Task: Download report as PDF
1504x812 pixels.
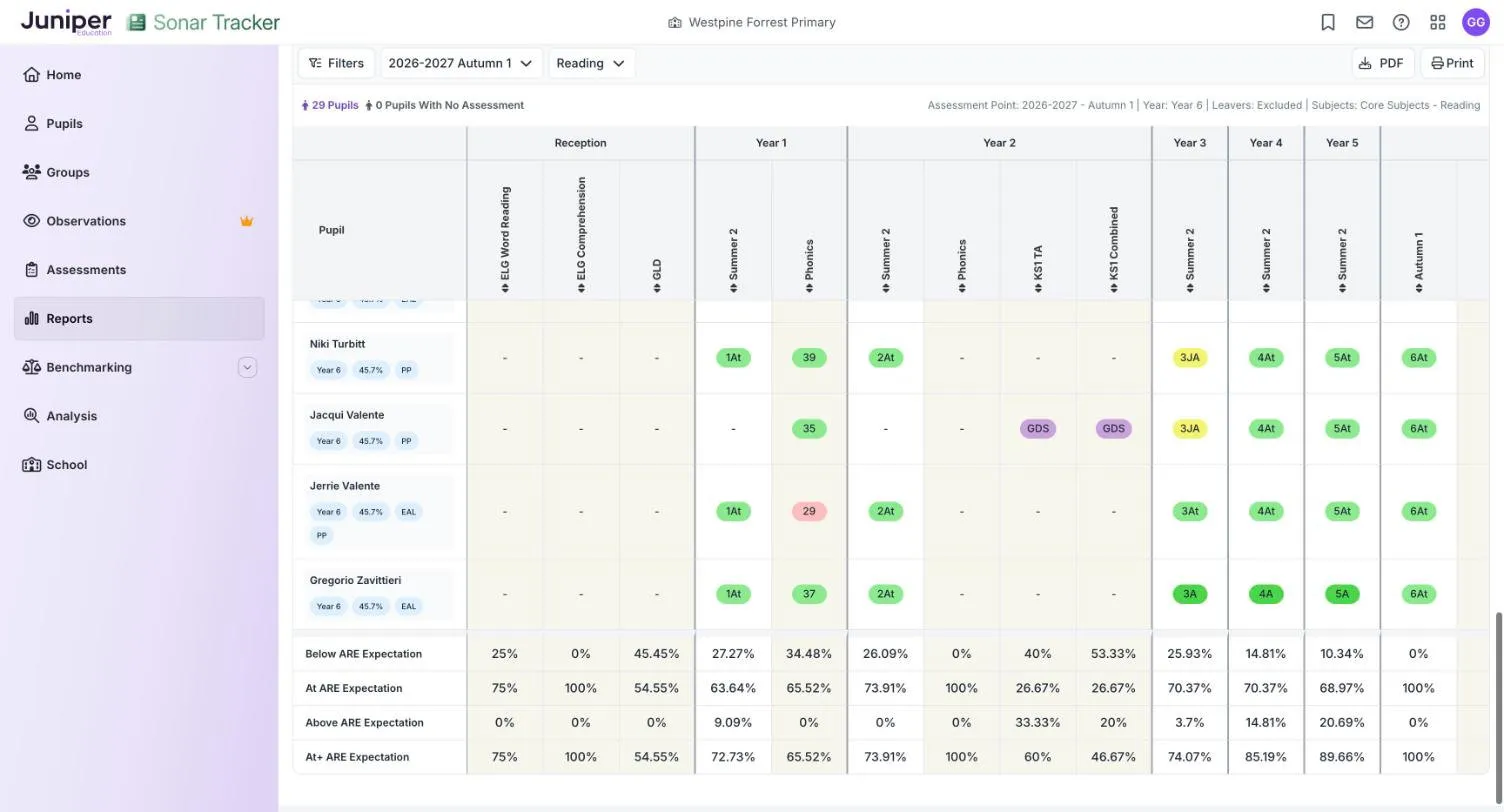Action: [1383, 63]
